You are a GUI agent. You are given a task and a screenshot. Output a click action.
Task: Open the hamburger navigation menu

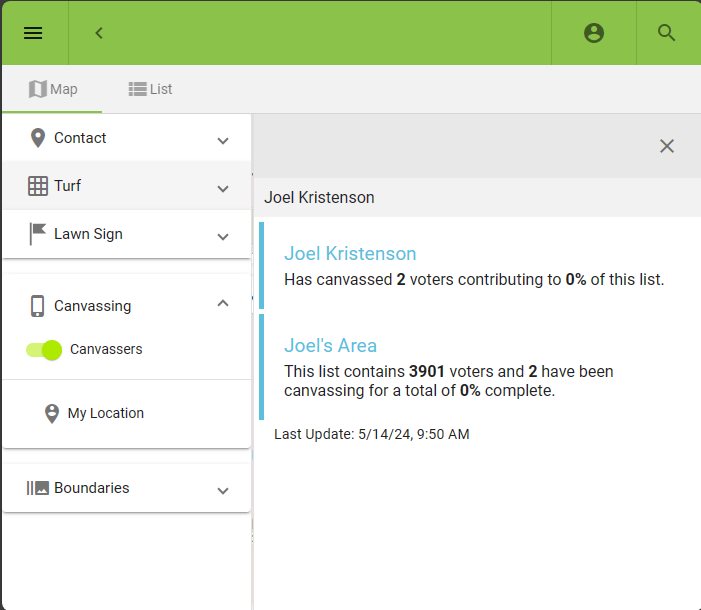tap(33, 33)
